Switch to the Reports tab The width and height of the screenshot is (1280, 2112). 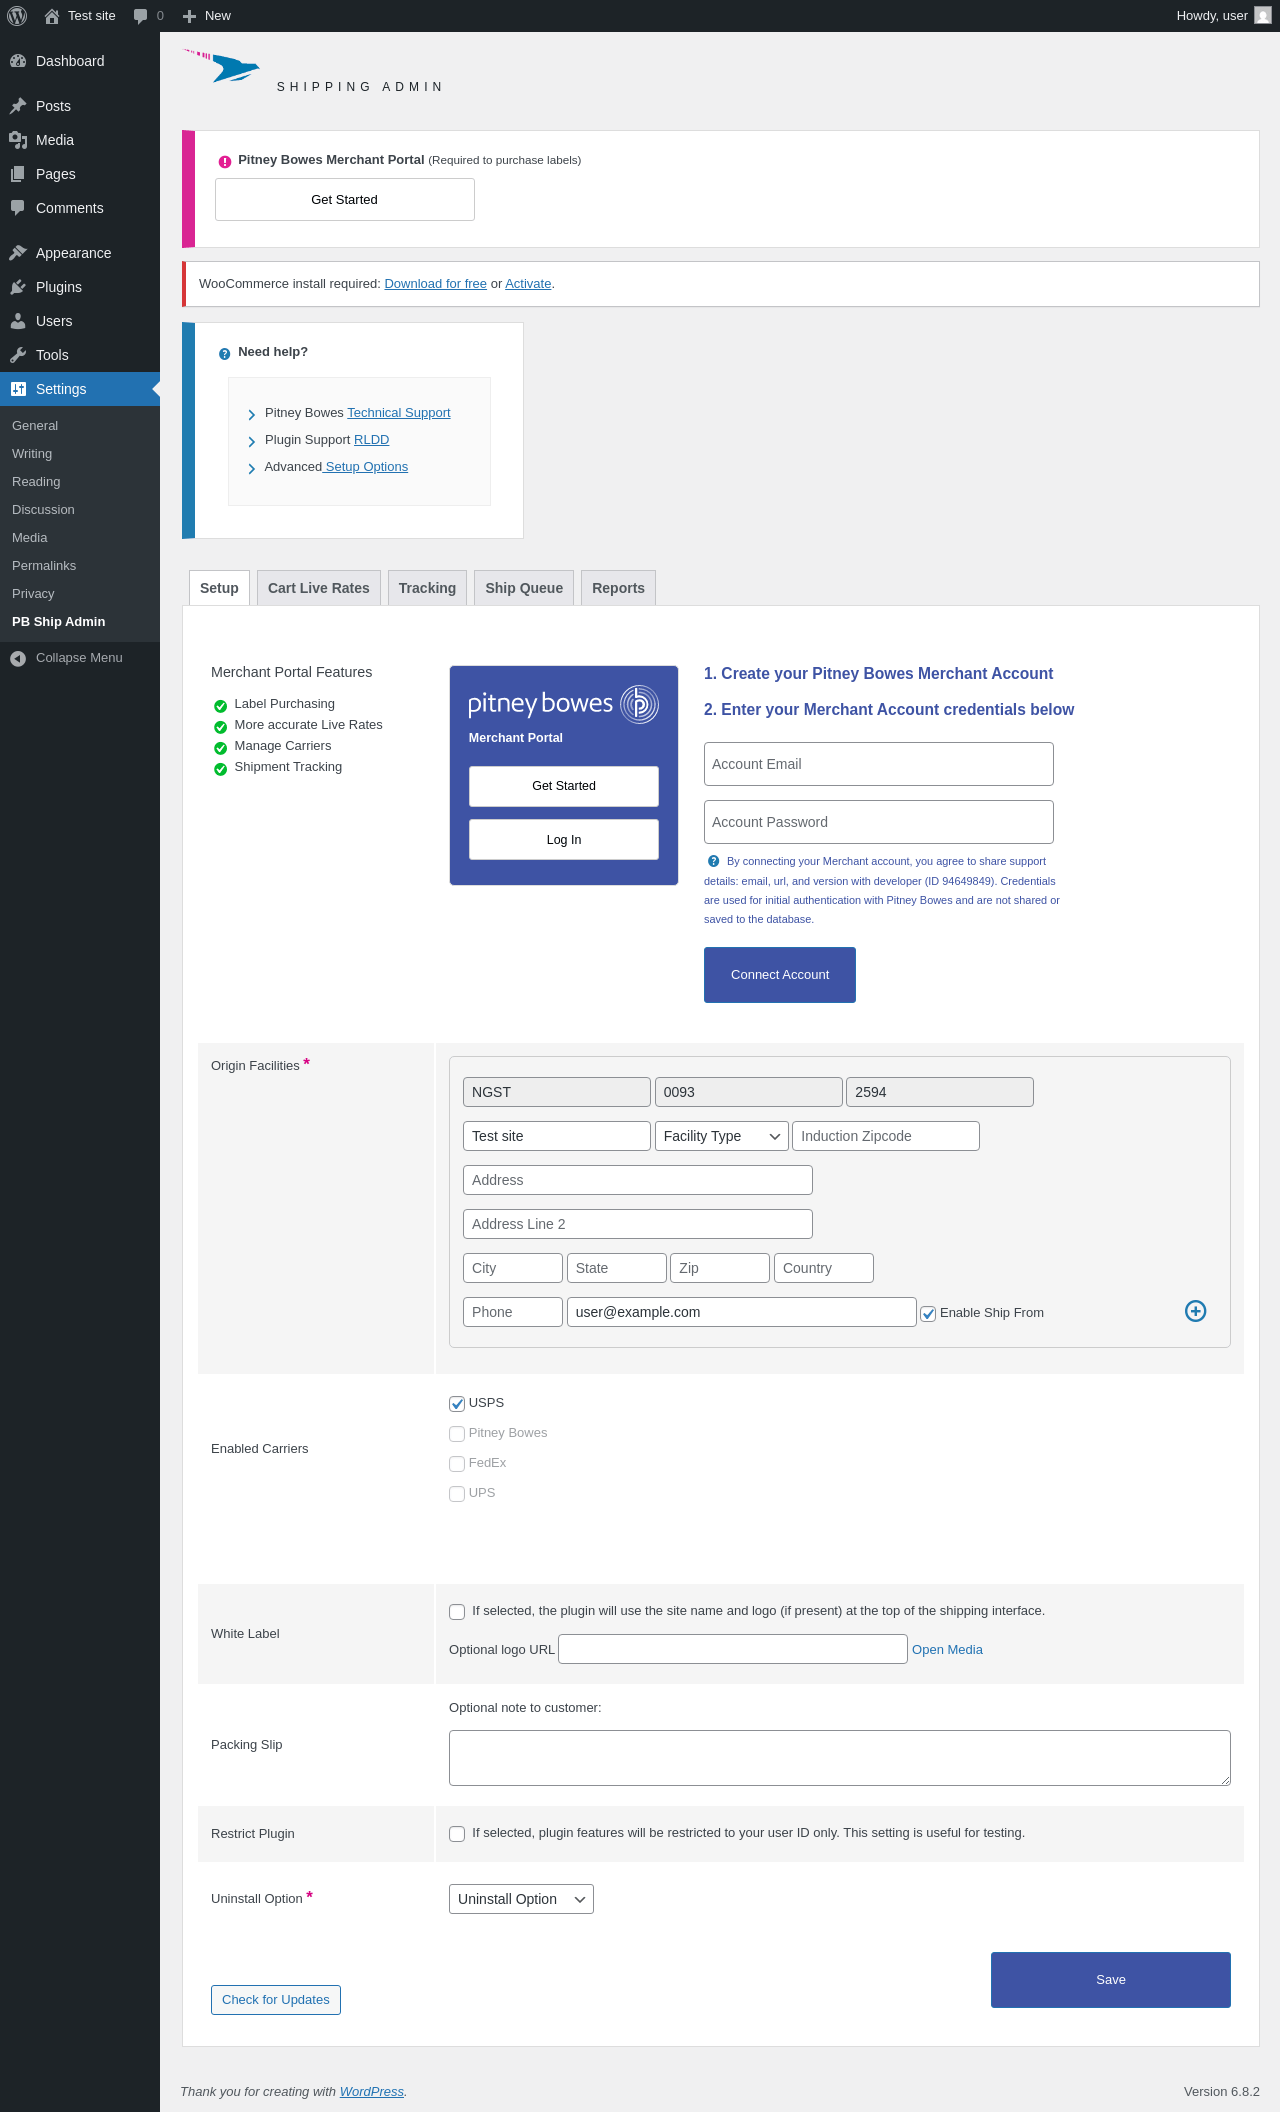(618, 588)
